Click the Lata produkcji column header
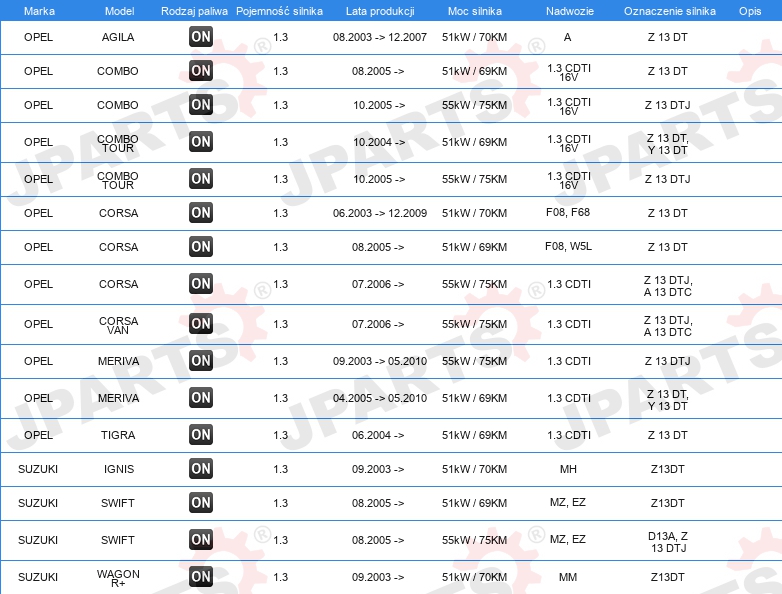The image size is (782, 594). (x=380, y=11)
